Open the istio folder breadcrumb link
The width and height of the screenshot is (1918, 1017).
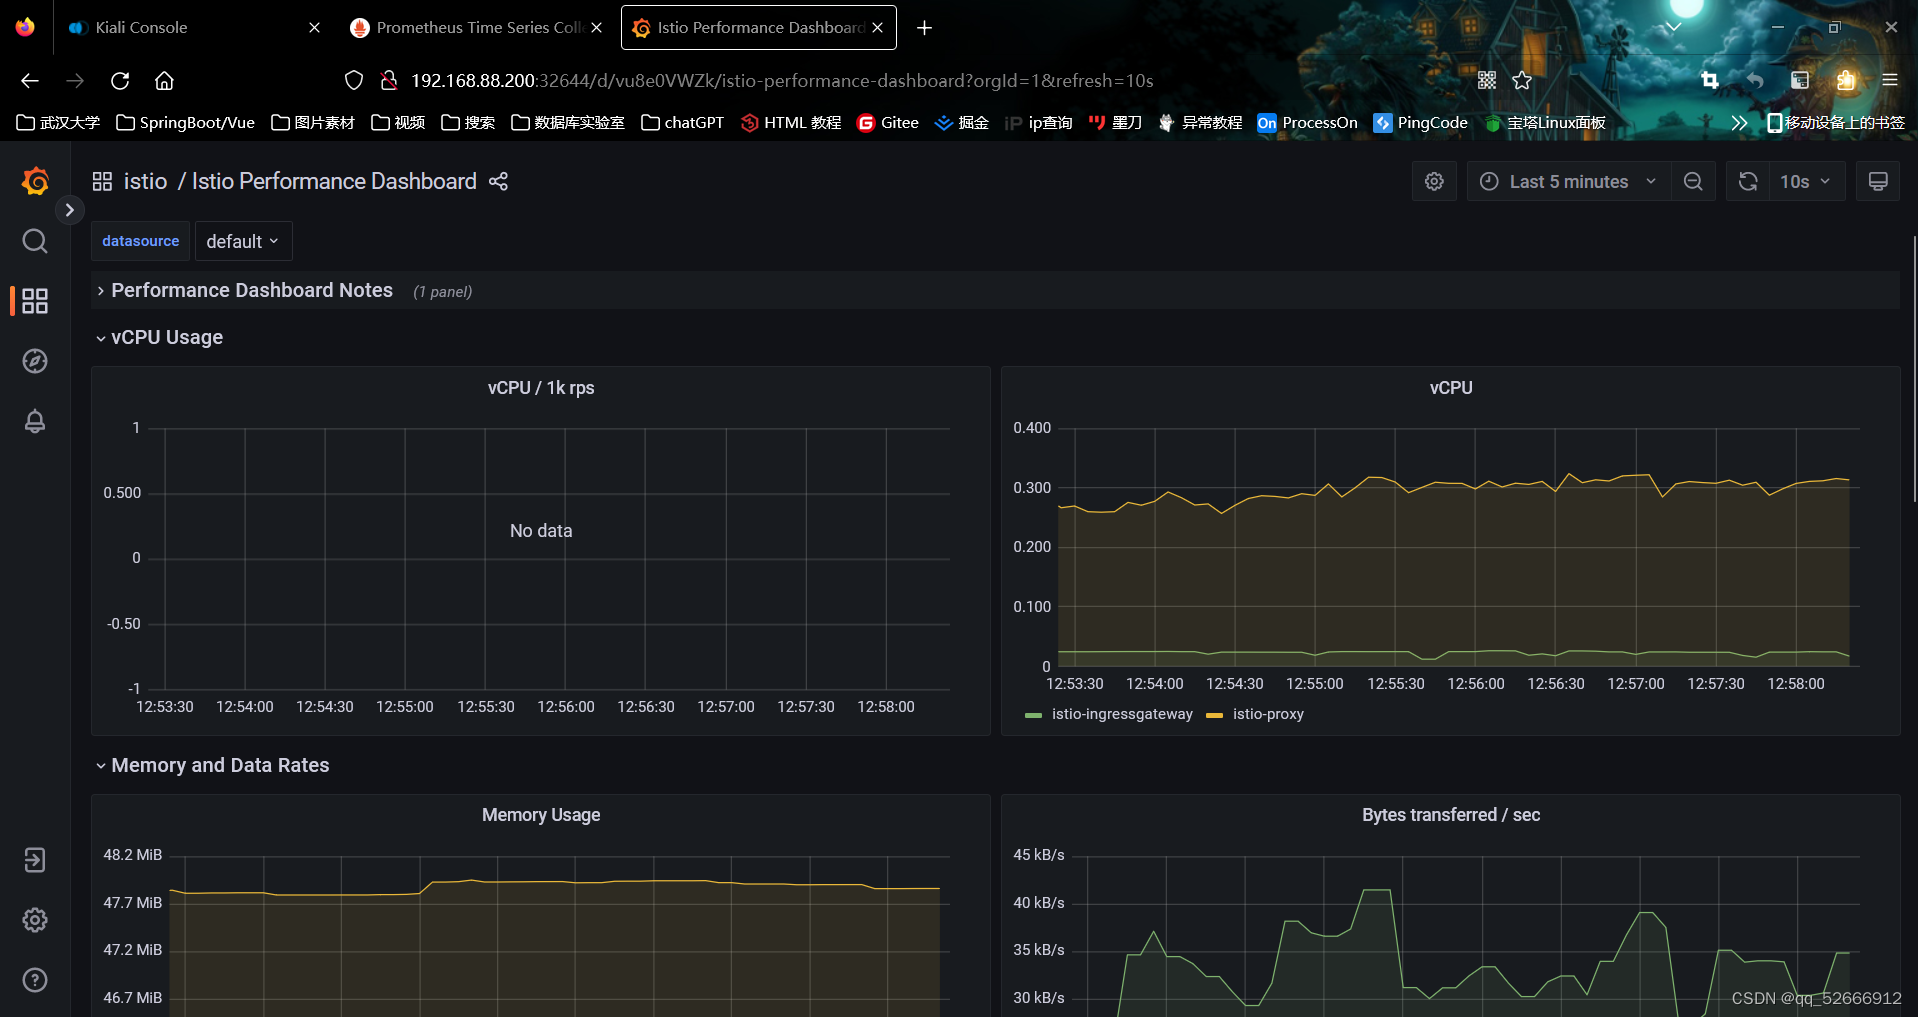[145, 181]
